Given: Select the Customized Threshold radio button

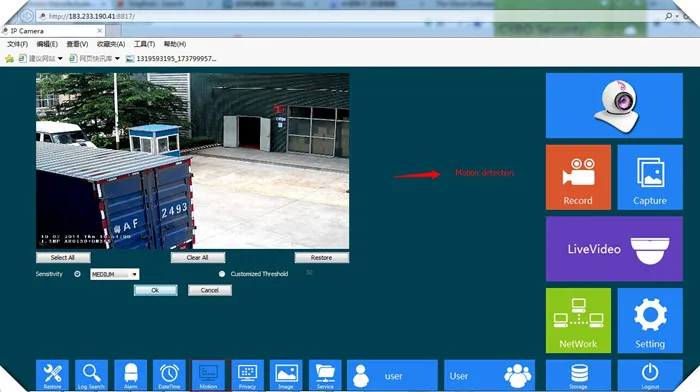Looking at the screenshot, I should click(x=222, y=274).
